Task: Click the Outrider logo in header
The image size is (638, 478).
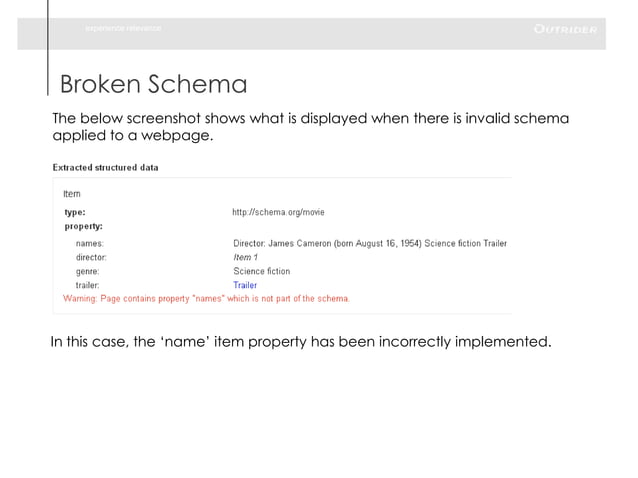Action: click(565, 29)
